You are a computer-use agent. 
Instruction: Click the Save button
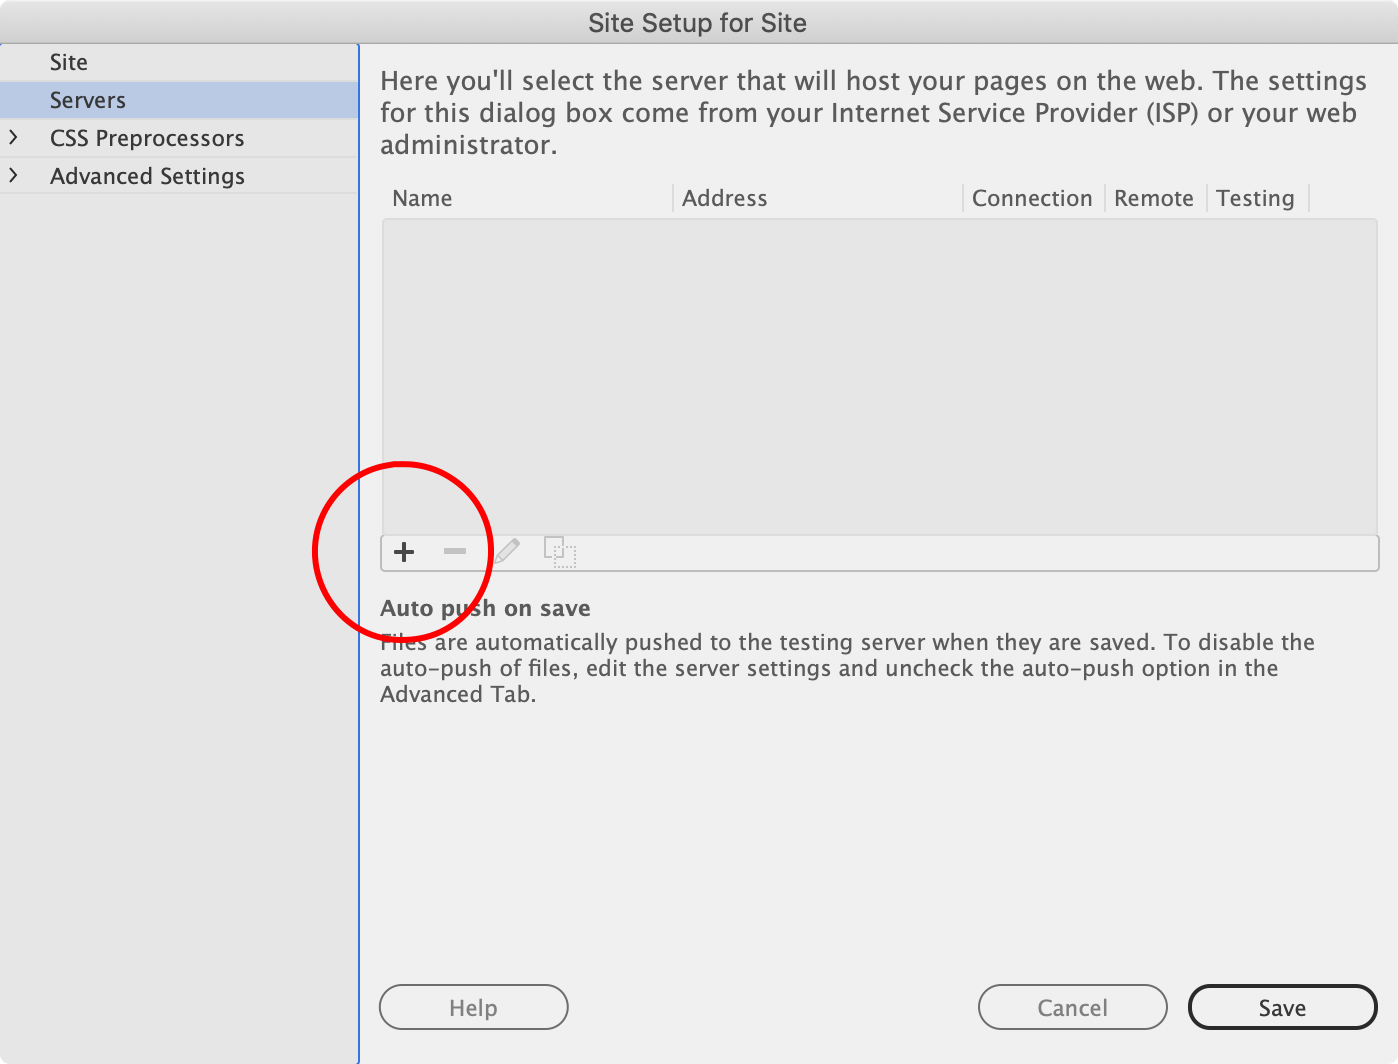(x=1283, y=1007)
